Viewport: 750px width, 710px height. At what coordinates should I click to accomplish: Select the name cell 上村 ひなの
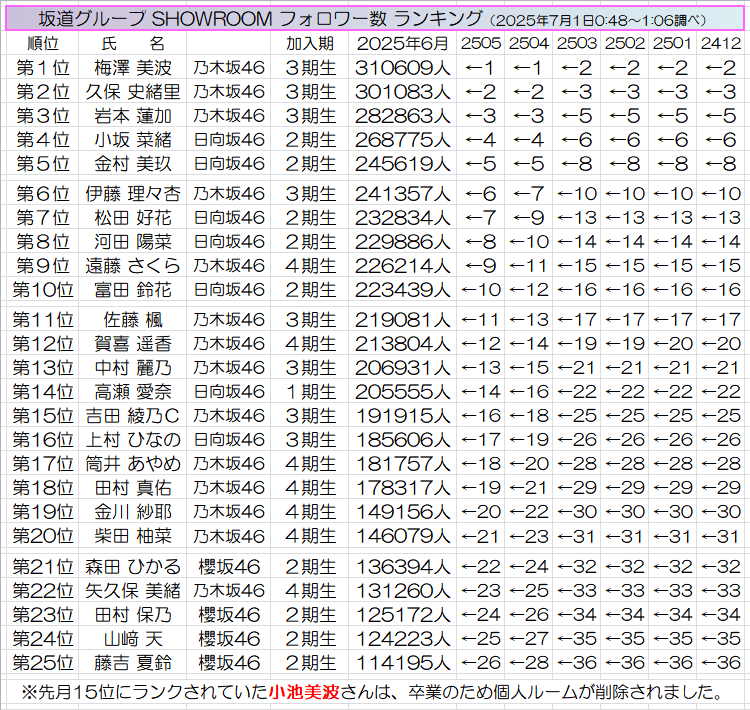tap(133, 439)
